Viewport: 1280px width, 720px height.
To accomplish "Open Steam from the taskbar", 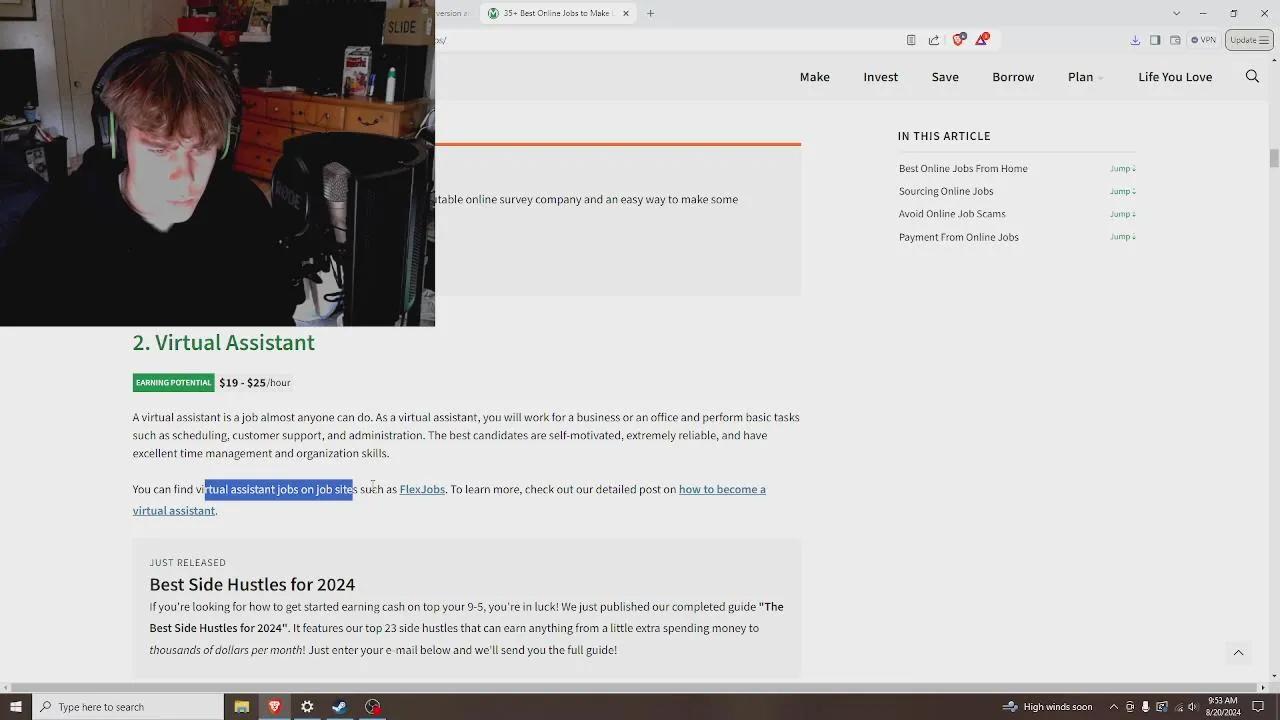I will (x=339, y=707).
